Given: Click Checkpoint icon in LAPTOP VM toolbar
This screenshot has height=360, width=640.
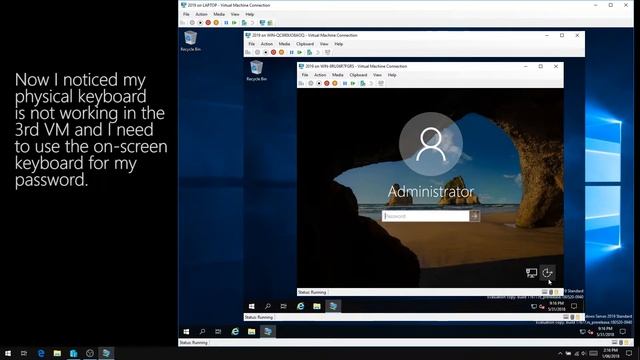Looking at the screenshot, I should (x=244, y=22).
